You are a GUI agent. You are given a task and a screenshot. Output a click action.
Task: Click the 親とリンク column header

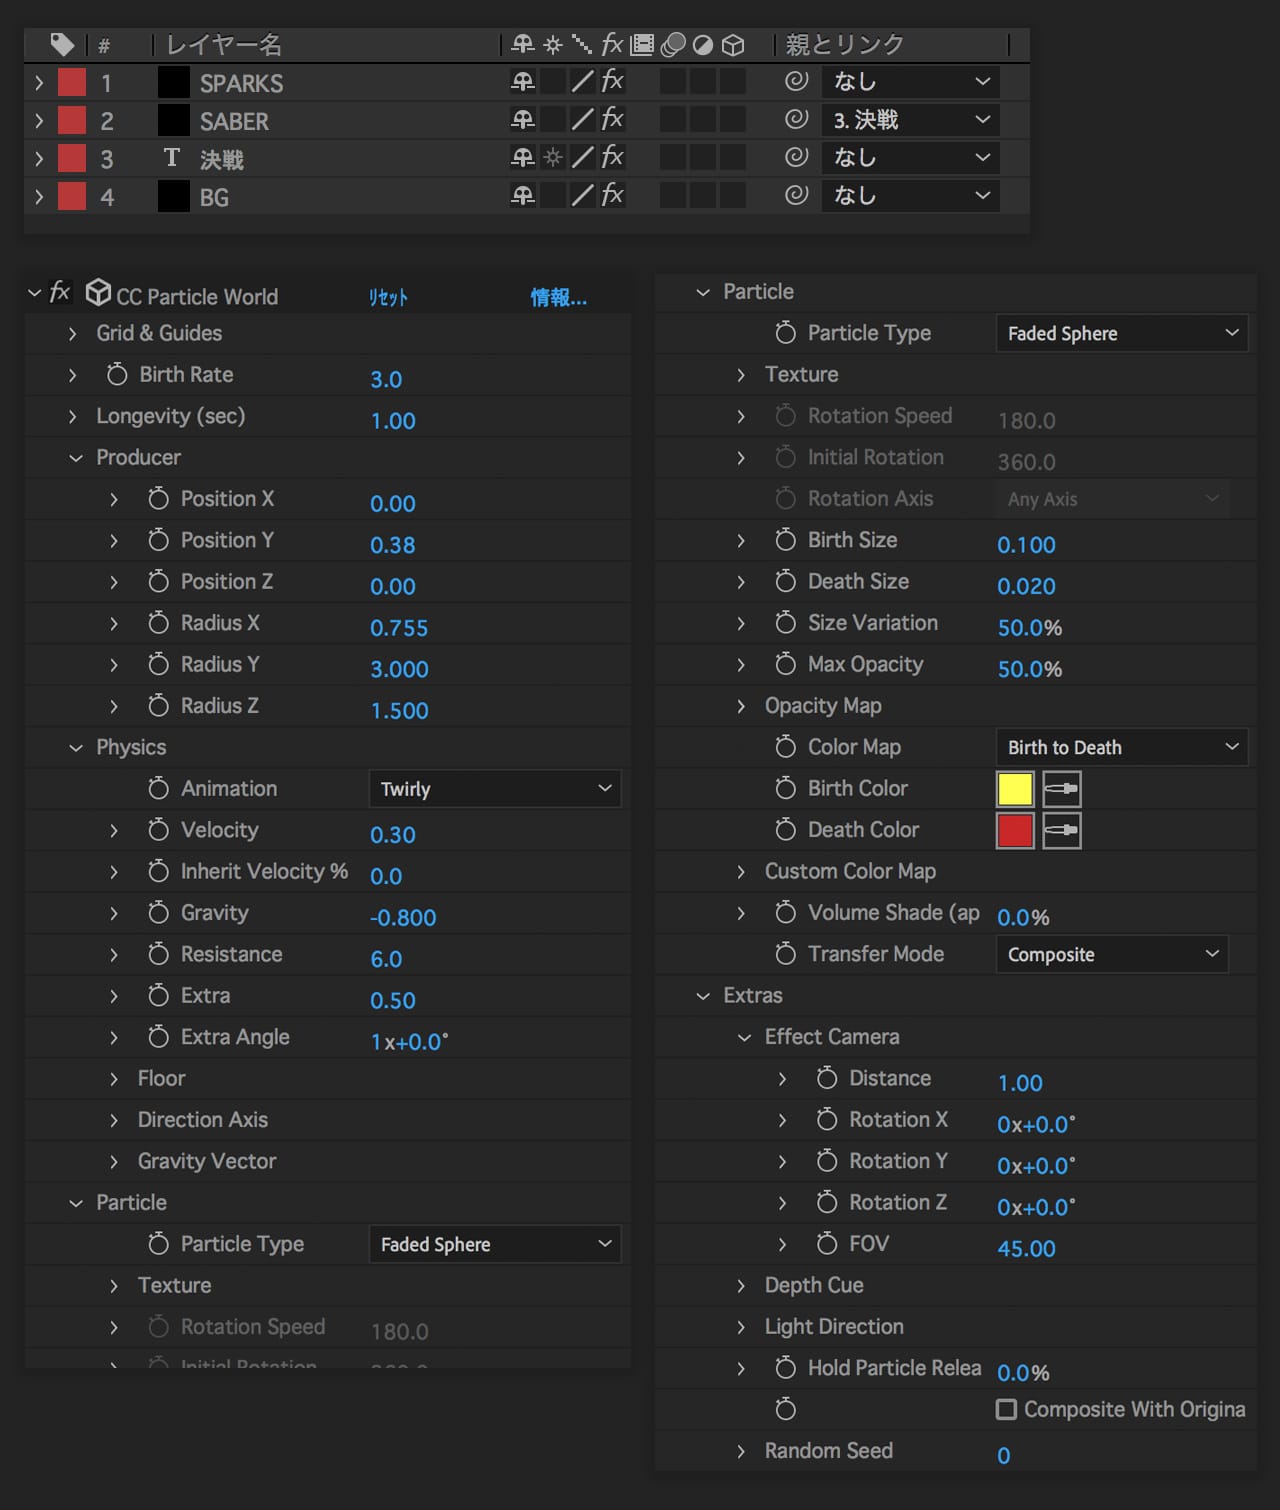click(845, 45)
